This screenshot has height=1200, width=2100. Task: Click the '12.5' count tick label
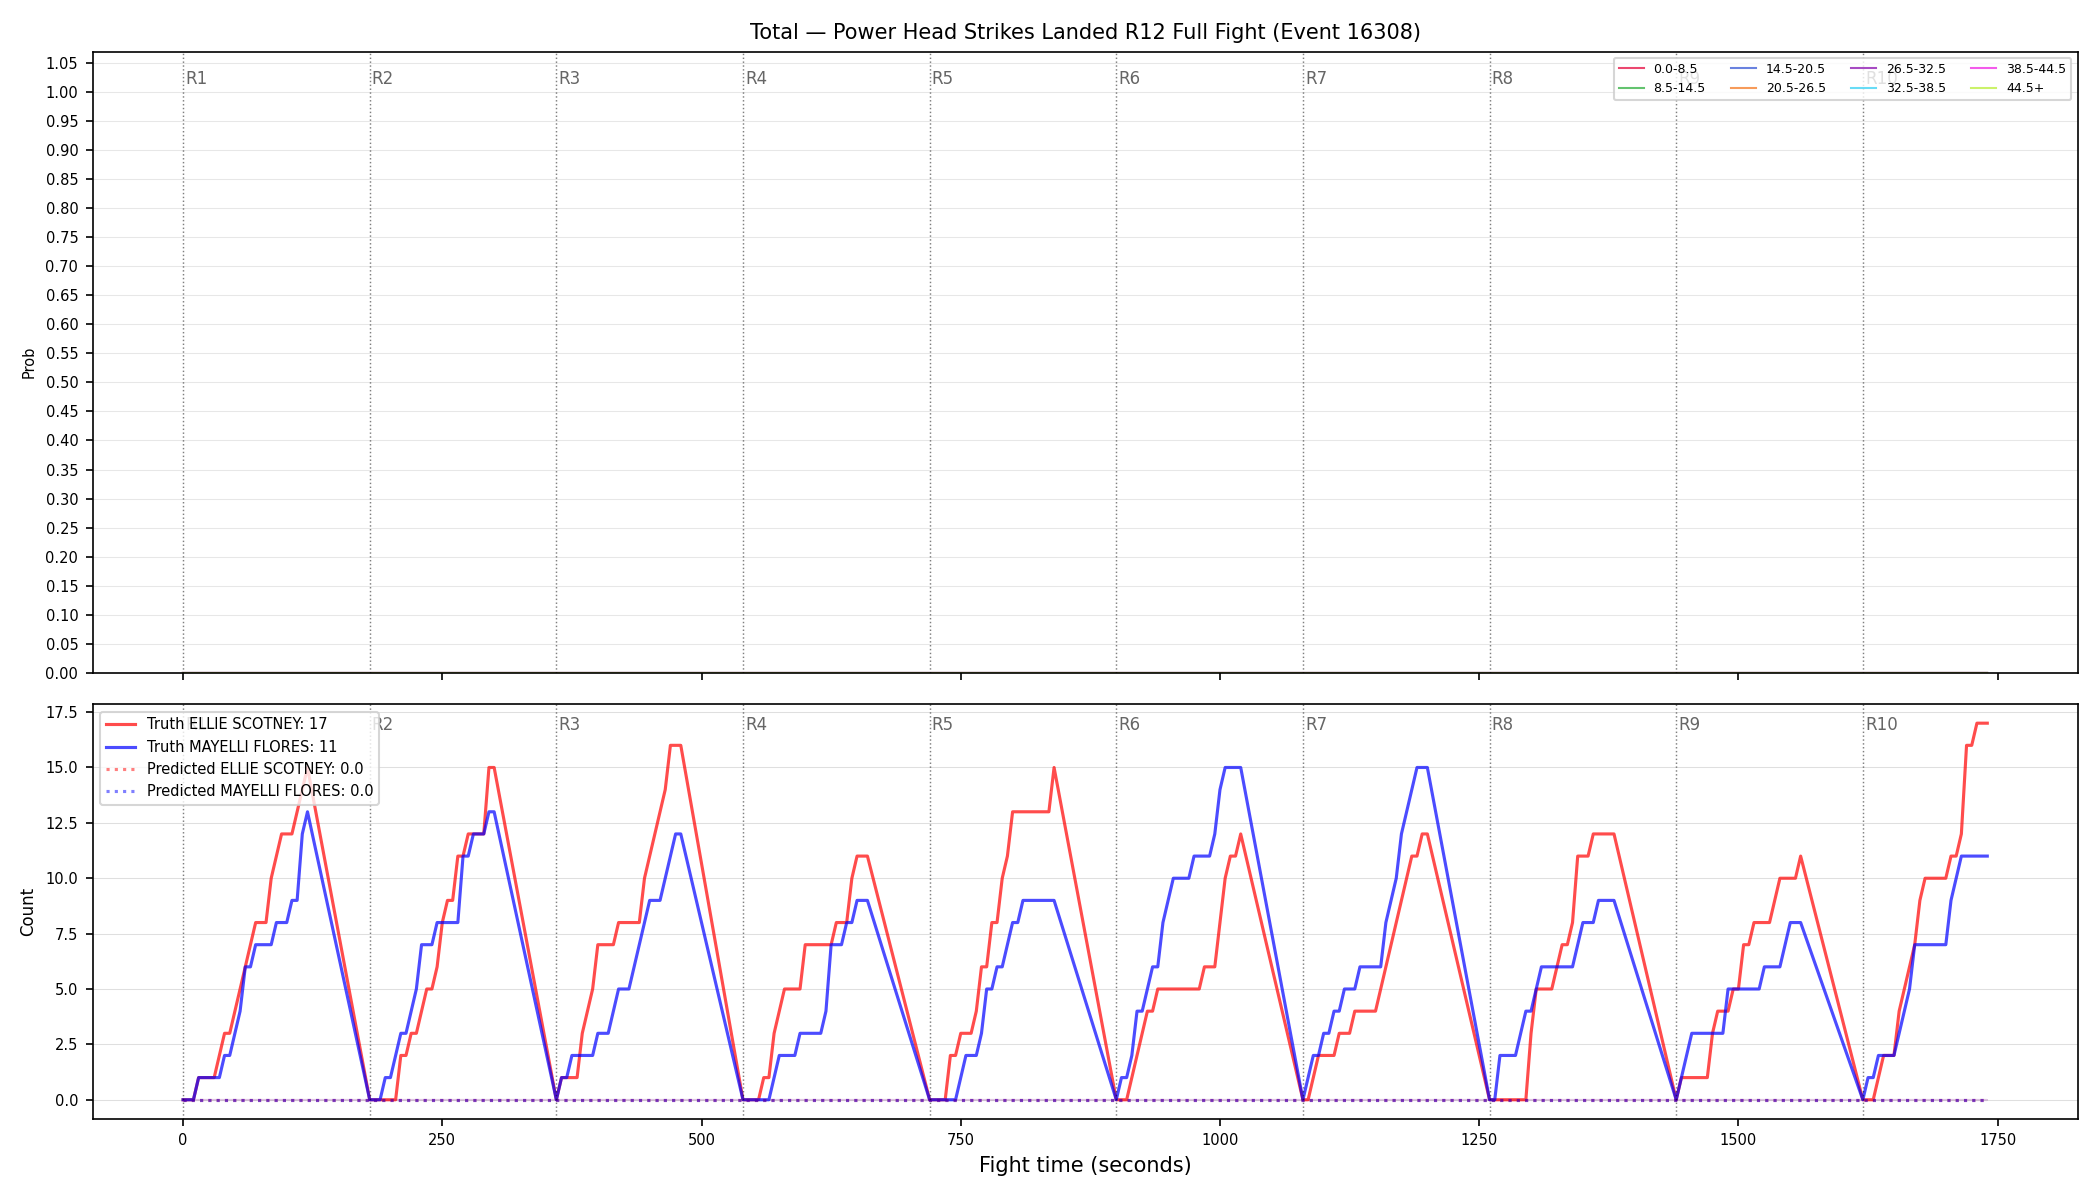coord(62,823)
